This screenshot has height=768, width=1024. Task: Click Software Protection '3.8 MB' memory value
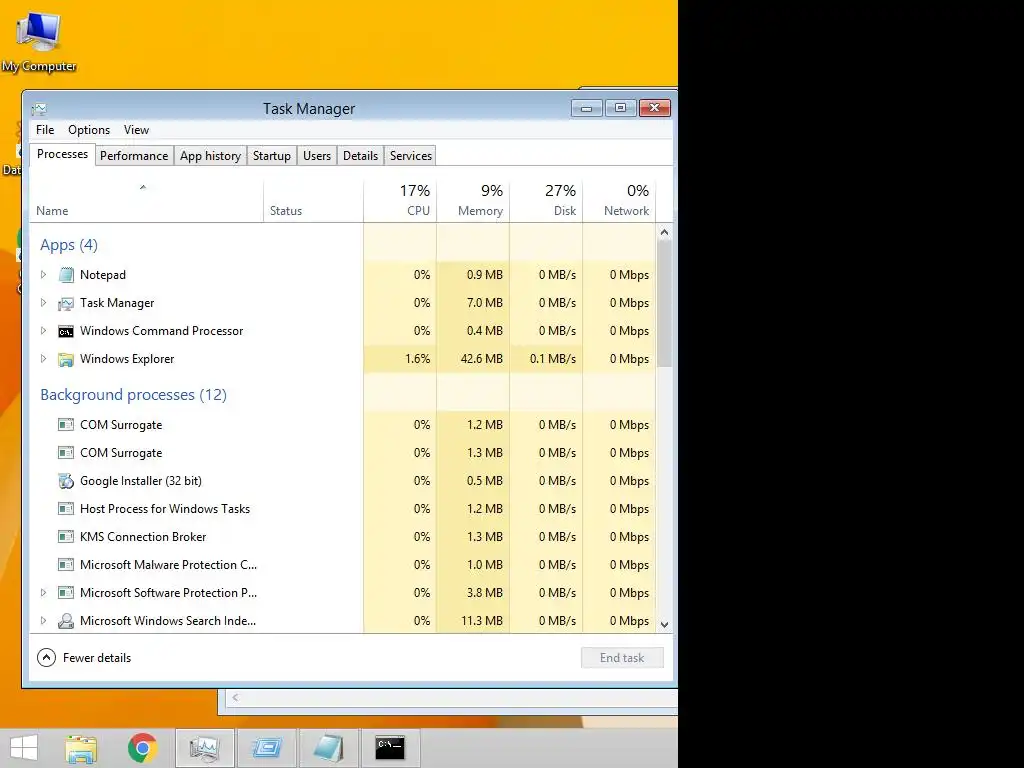[485, 593]
